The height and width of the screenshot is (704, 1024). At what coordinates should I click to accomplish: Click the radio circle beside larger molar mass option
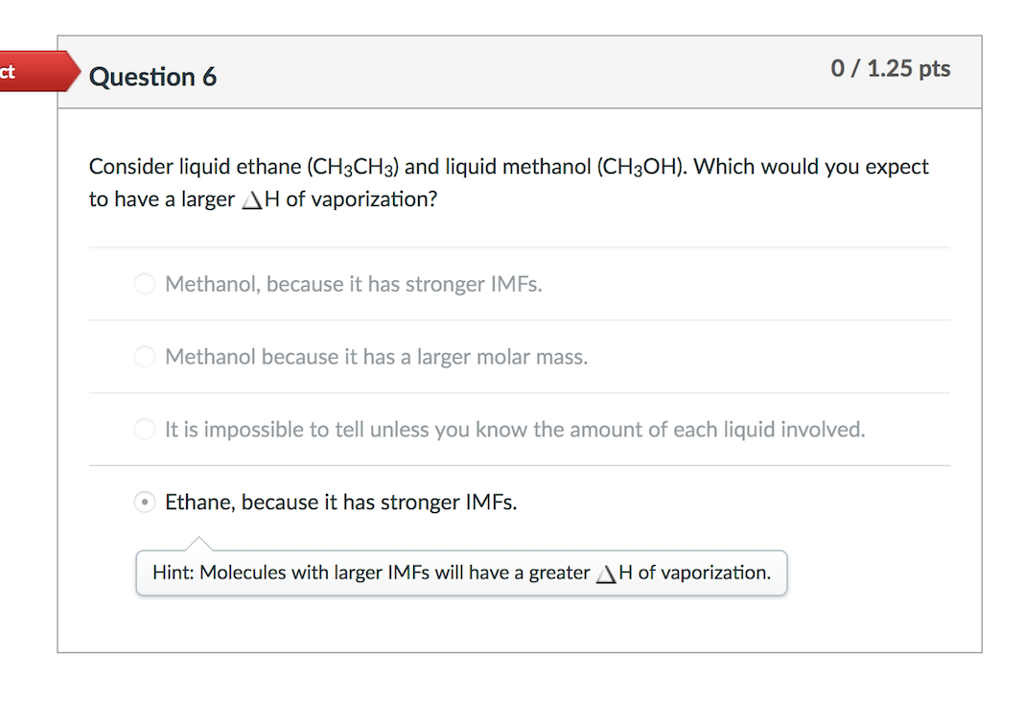point(144,357)
